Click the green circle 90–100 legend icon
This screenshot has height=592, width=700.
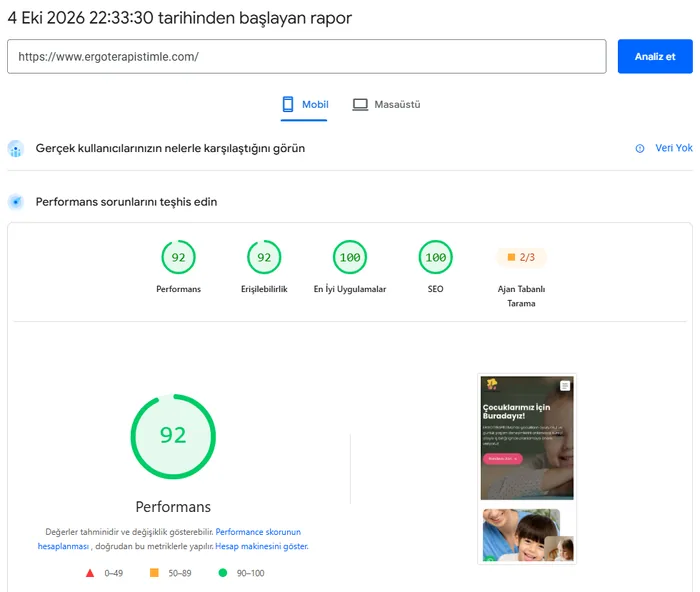pos(223,573)
